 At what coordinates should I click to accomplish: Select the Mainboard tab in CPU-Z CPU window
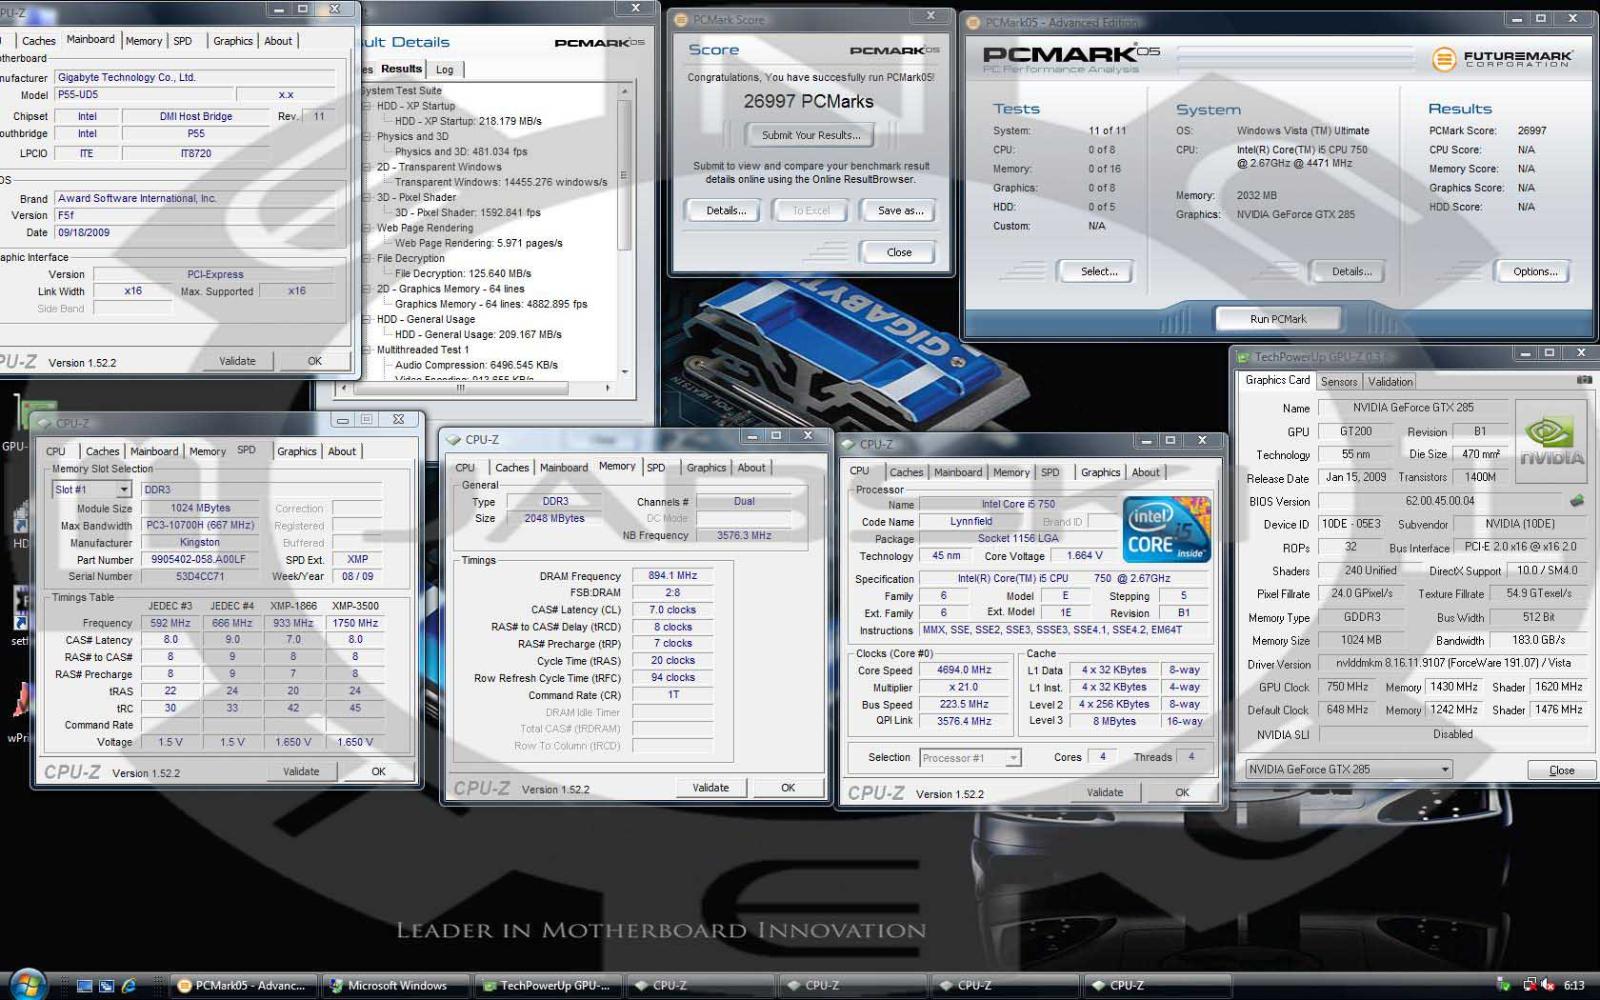[x=958, y=473]
